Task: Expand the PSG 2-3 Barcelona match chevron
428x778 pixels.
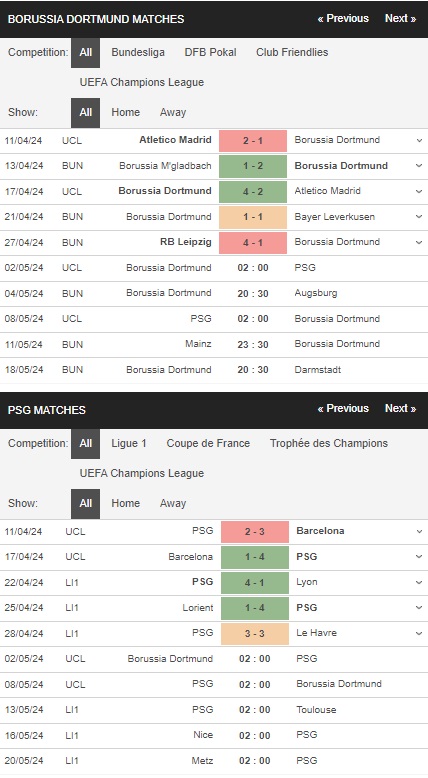Action: click(419, 531)
